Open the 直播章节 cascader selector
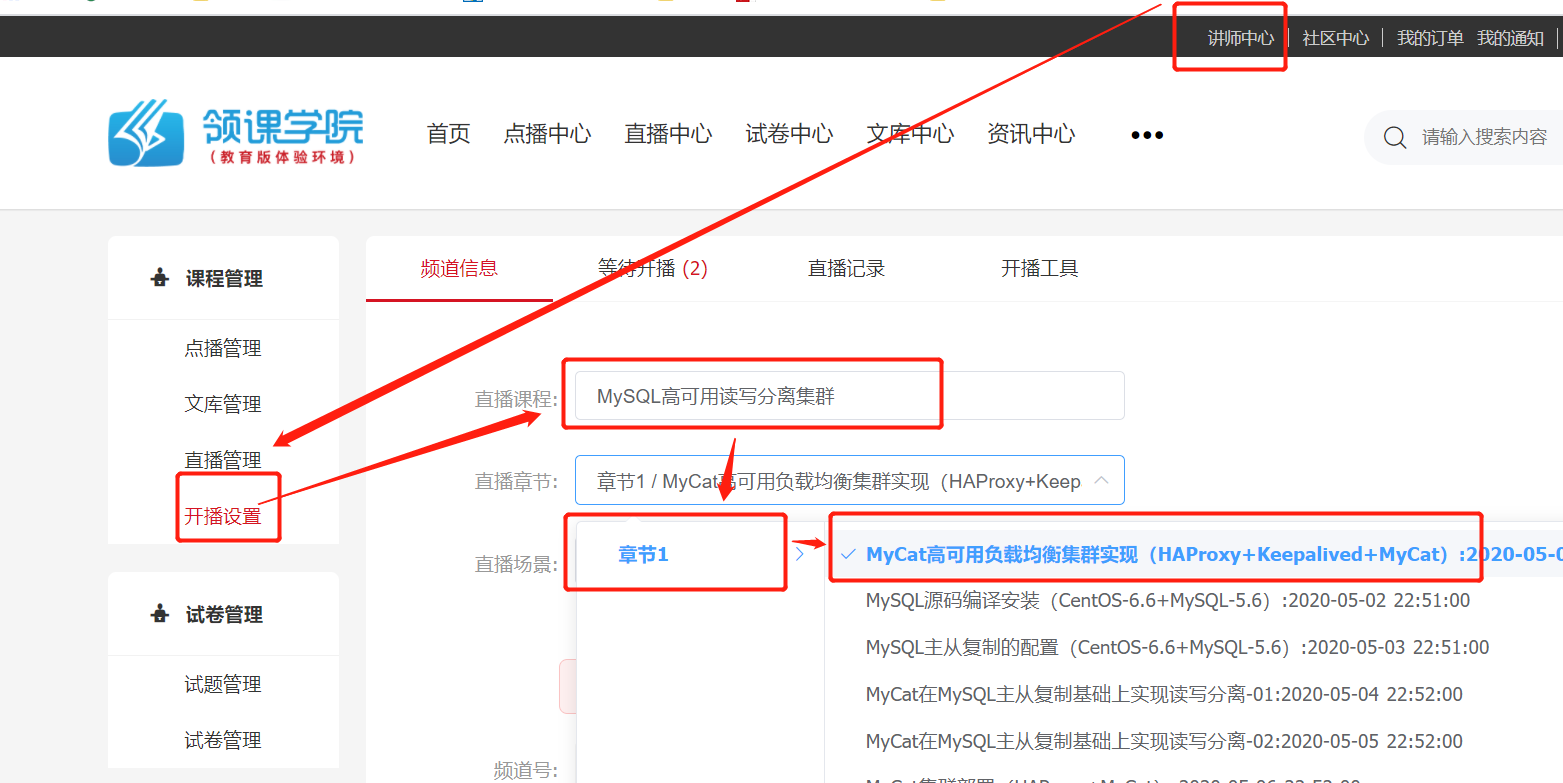The image size is (1563, 783). (849, 480)
